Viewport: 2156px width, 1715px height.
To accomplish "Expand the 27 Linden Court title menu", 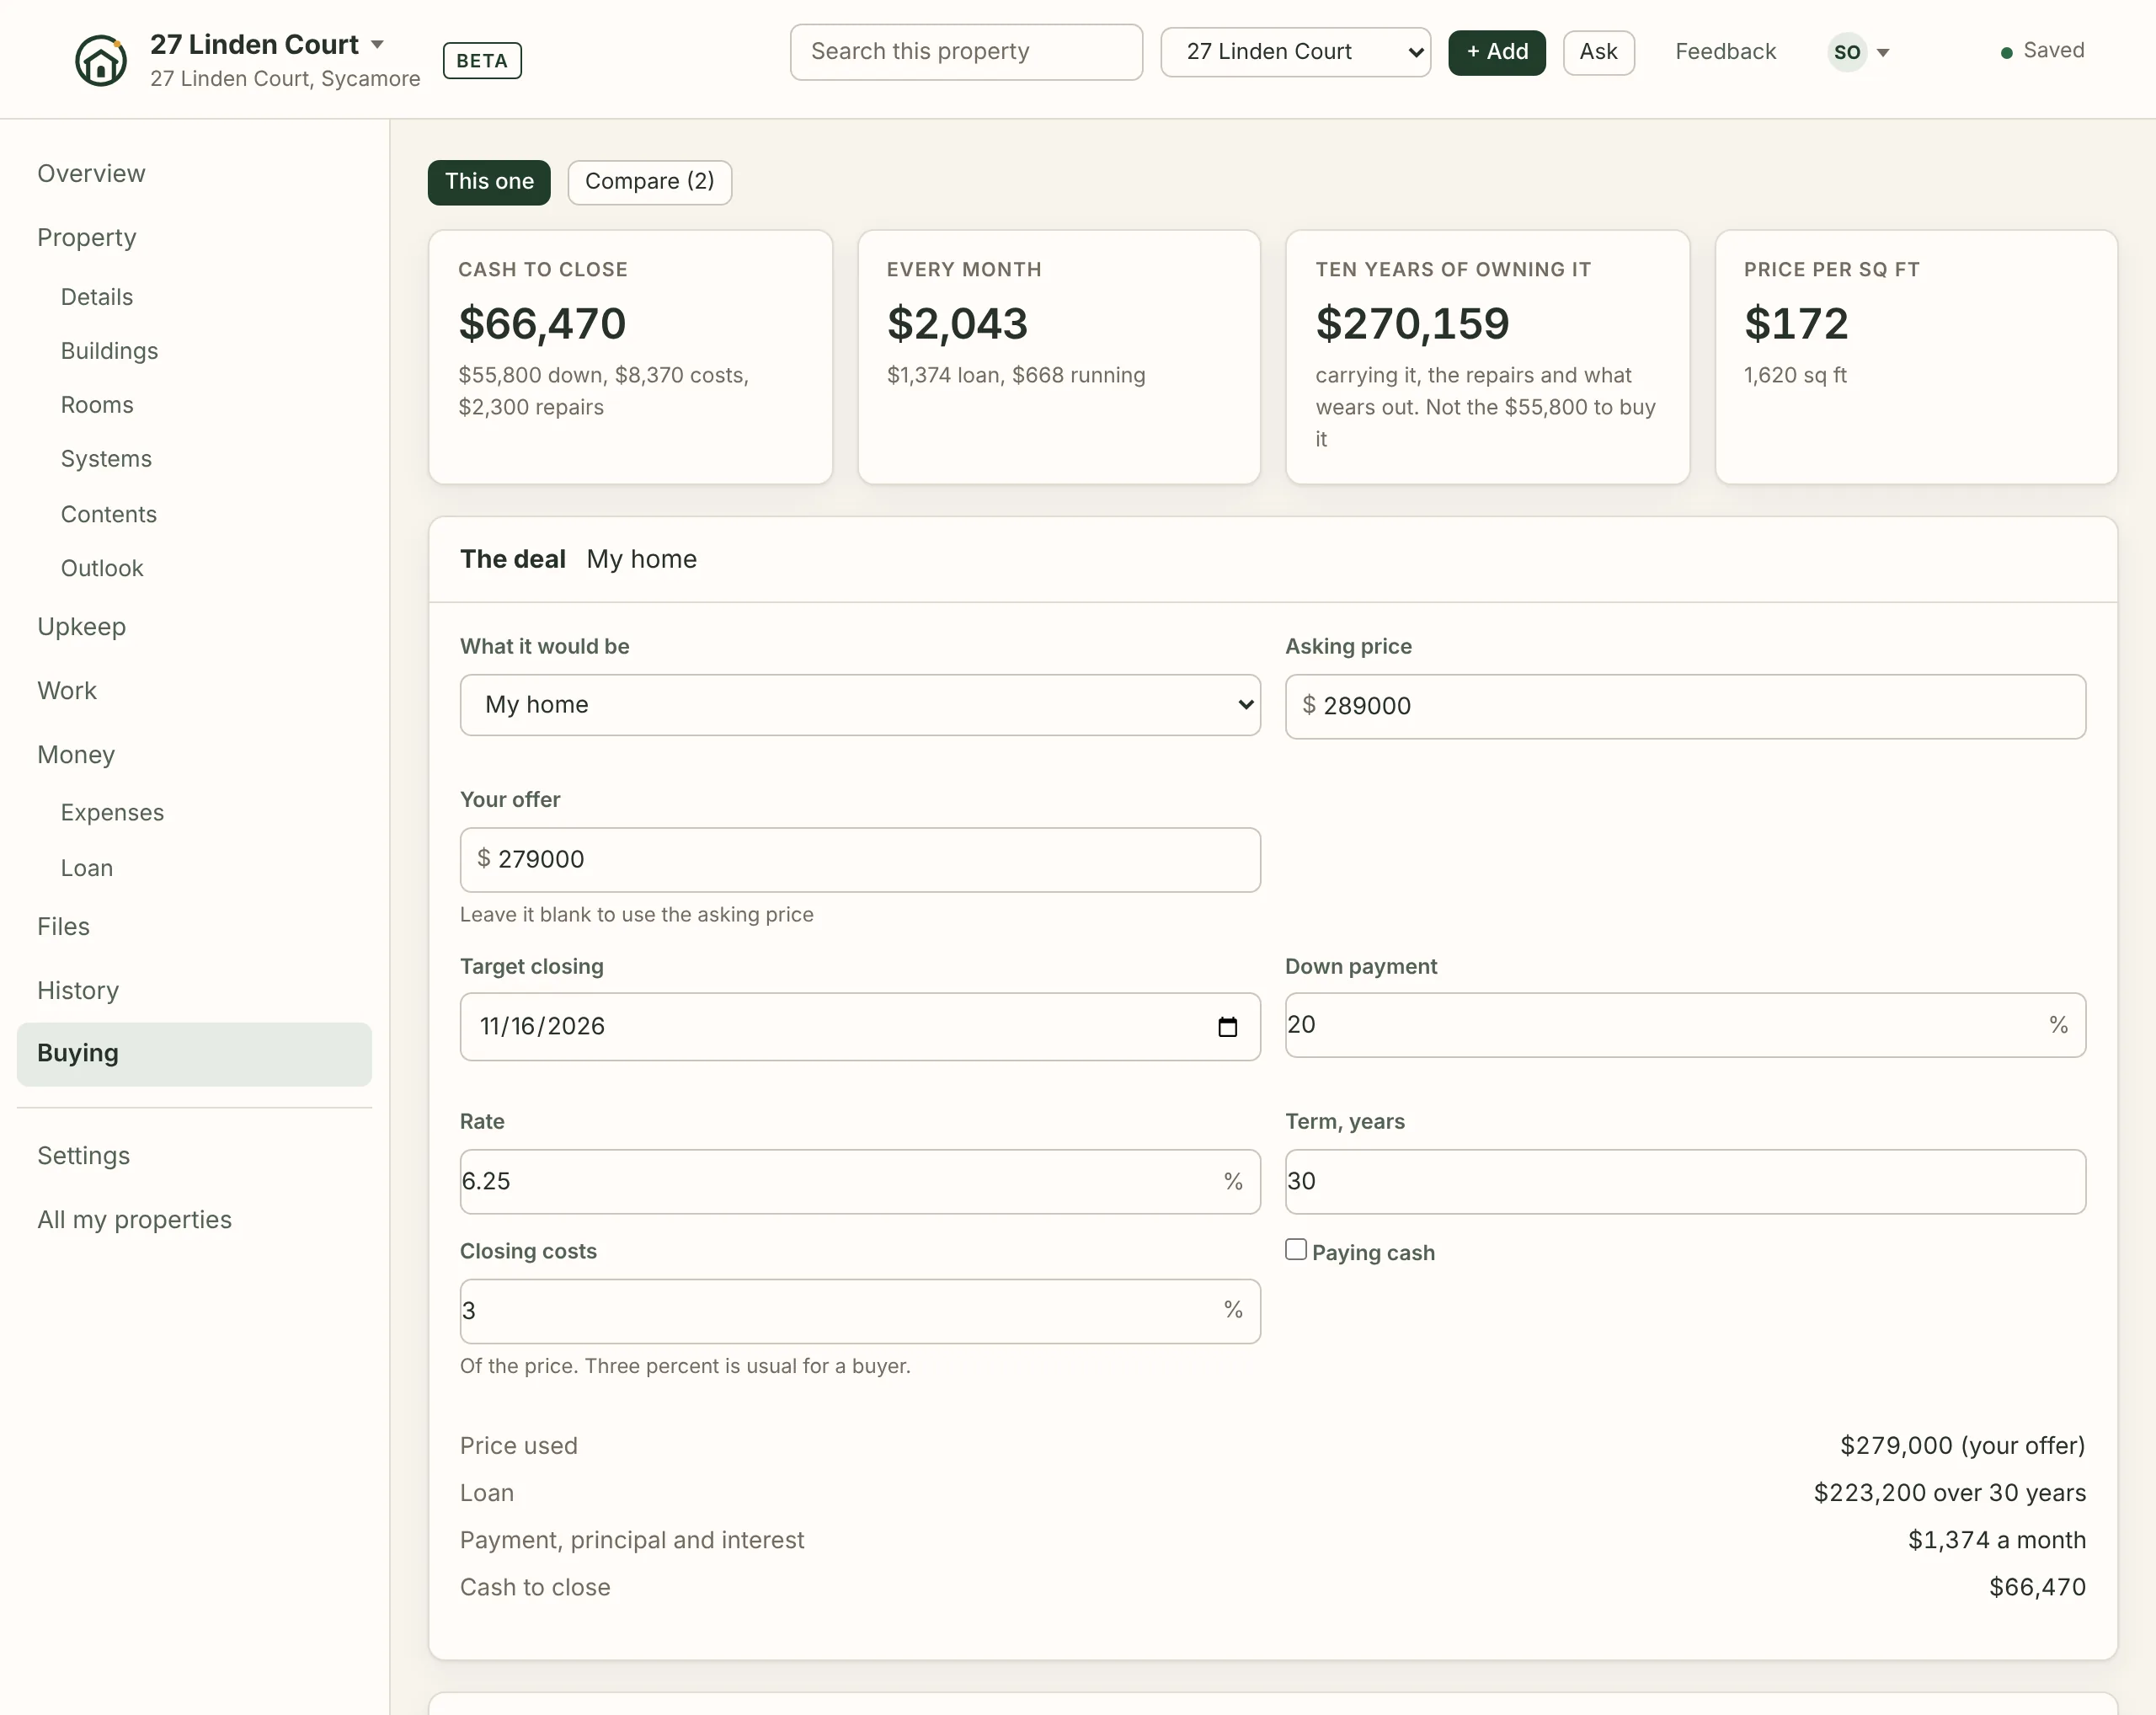I will [x=267, y=44].
